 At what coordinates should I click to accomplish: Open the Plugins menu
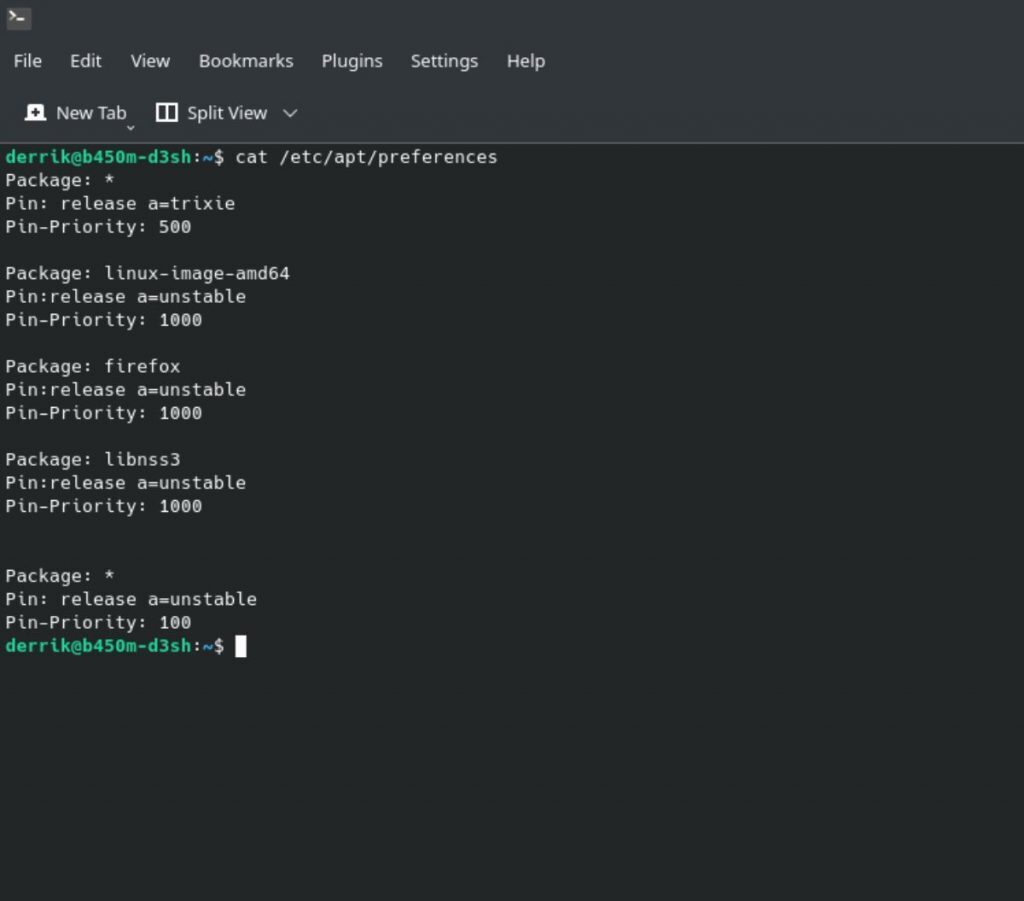tap(351, 61)
